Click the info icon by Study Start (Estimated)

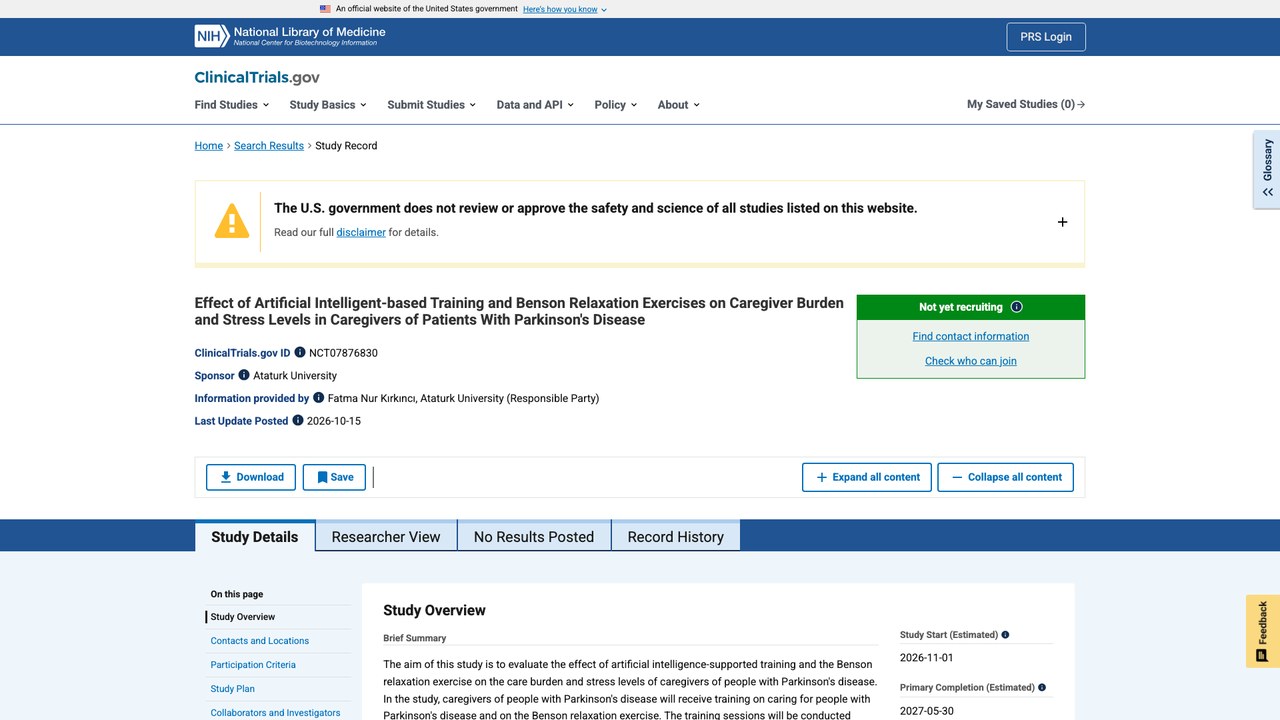click(x=1006, y=635)
